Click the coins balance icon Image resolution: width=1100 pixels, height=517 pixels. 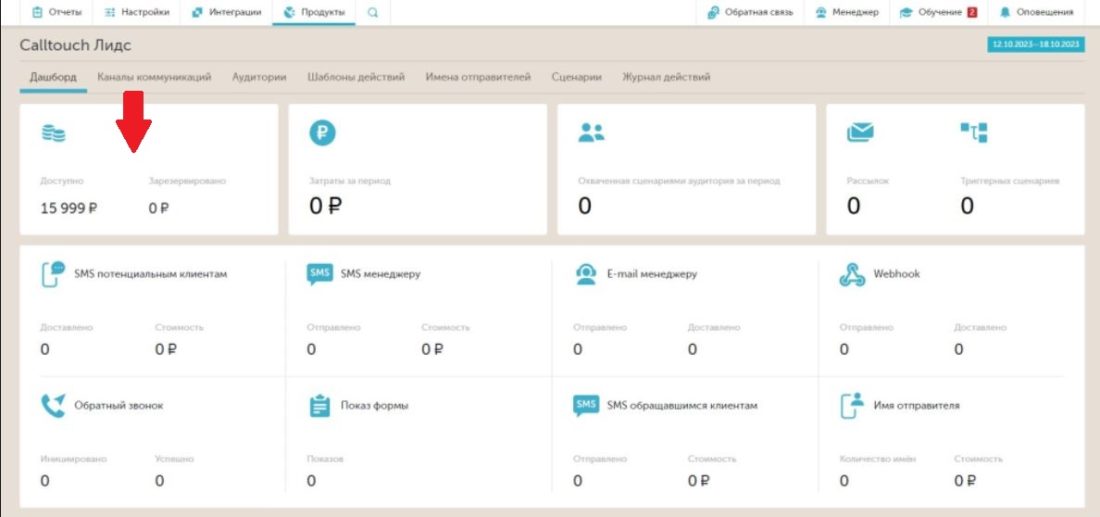coord(53,133)
